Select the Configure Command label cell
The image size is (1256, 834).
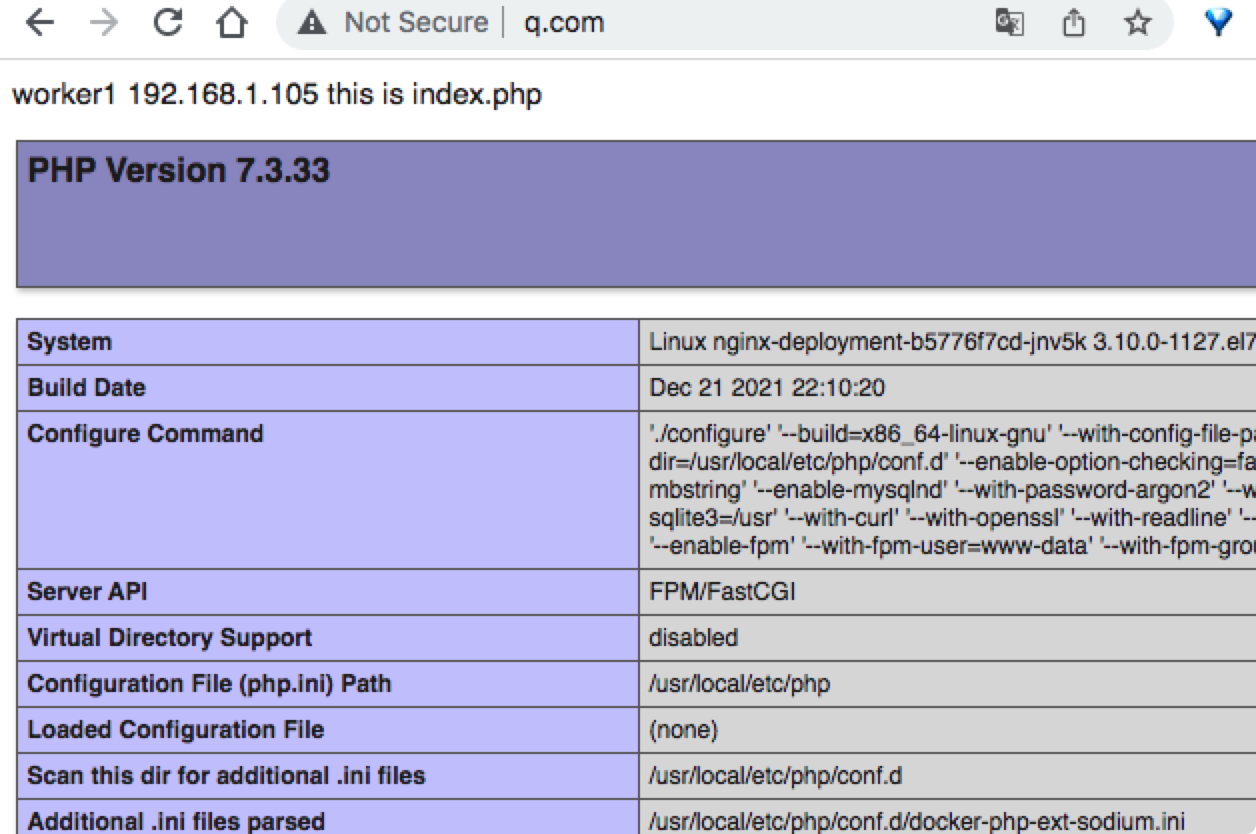146,434
